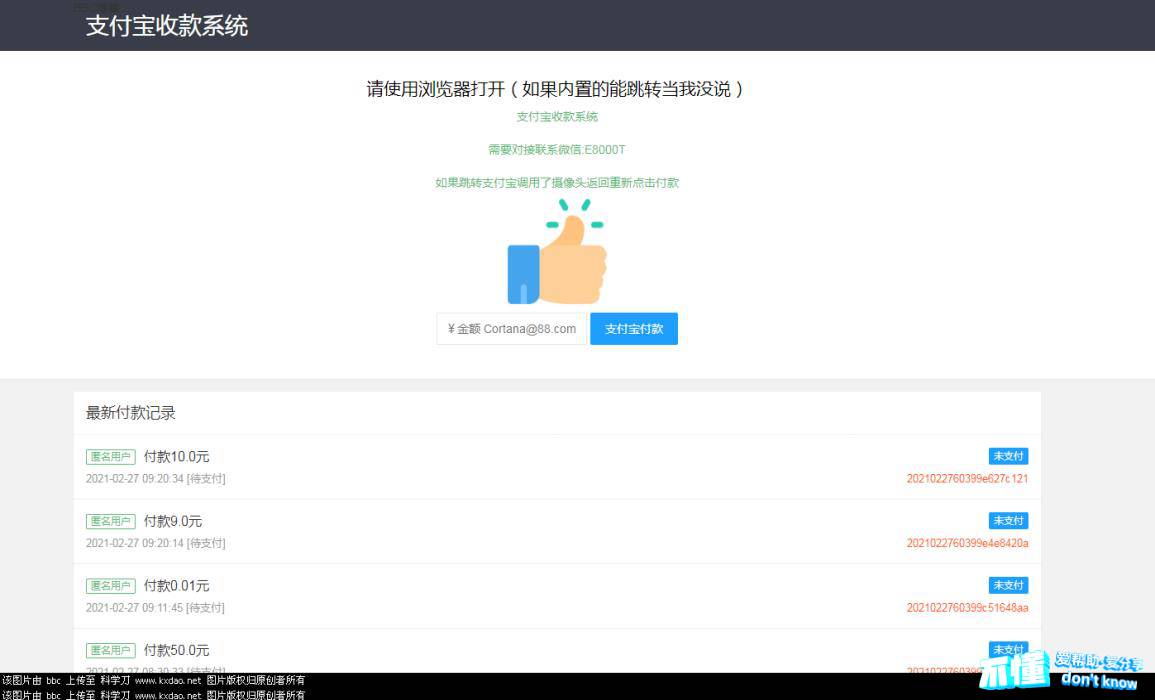The height and width of the screenshot is (700, 1155).
Task: Click 未支付 badge for 10.0元 payment
Action: pos(1008,456)
